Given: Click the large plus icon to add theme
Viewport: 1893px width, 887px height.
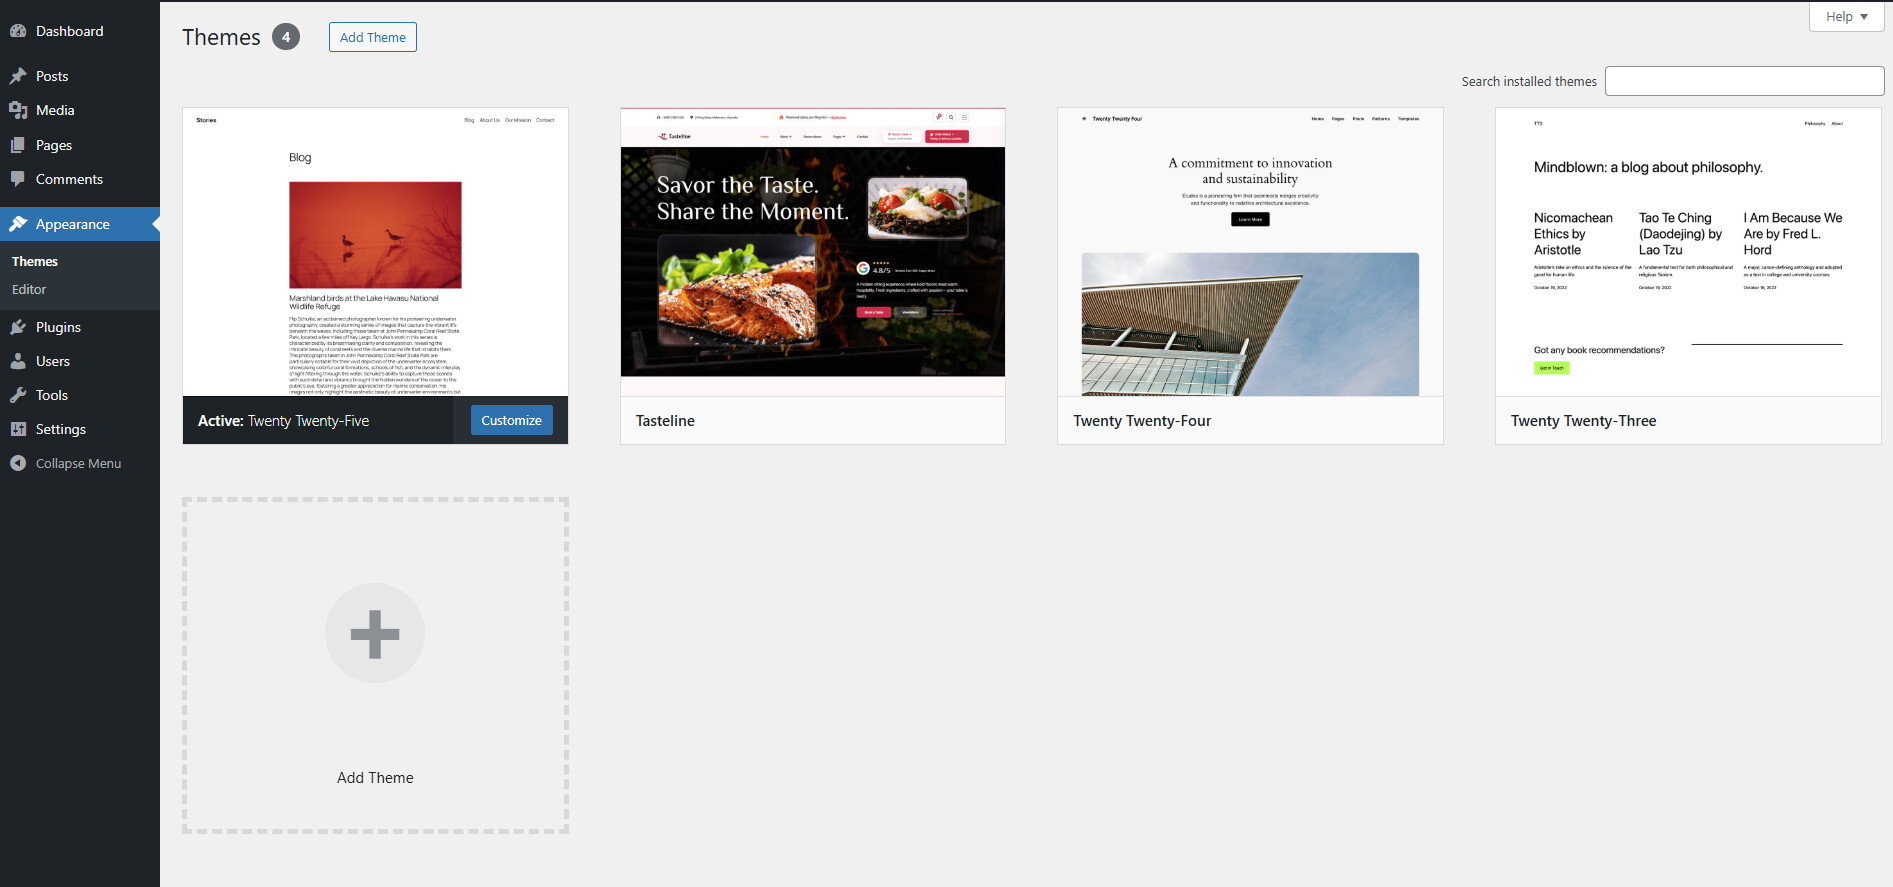Looking at the screenshot, I should (x=375, y=633).
